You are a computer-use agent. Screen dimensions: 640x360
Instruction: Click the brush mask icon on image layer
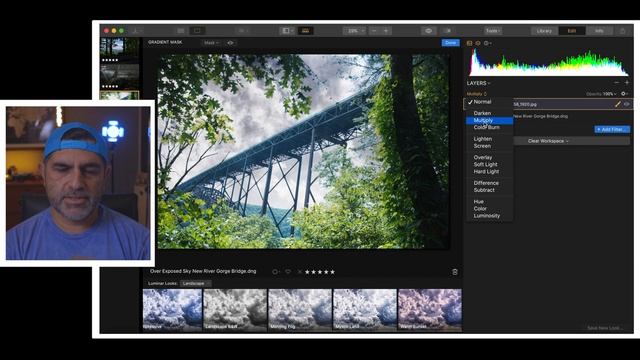point(618,104)
